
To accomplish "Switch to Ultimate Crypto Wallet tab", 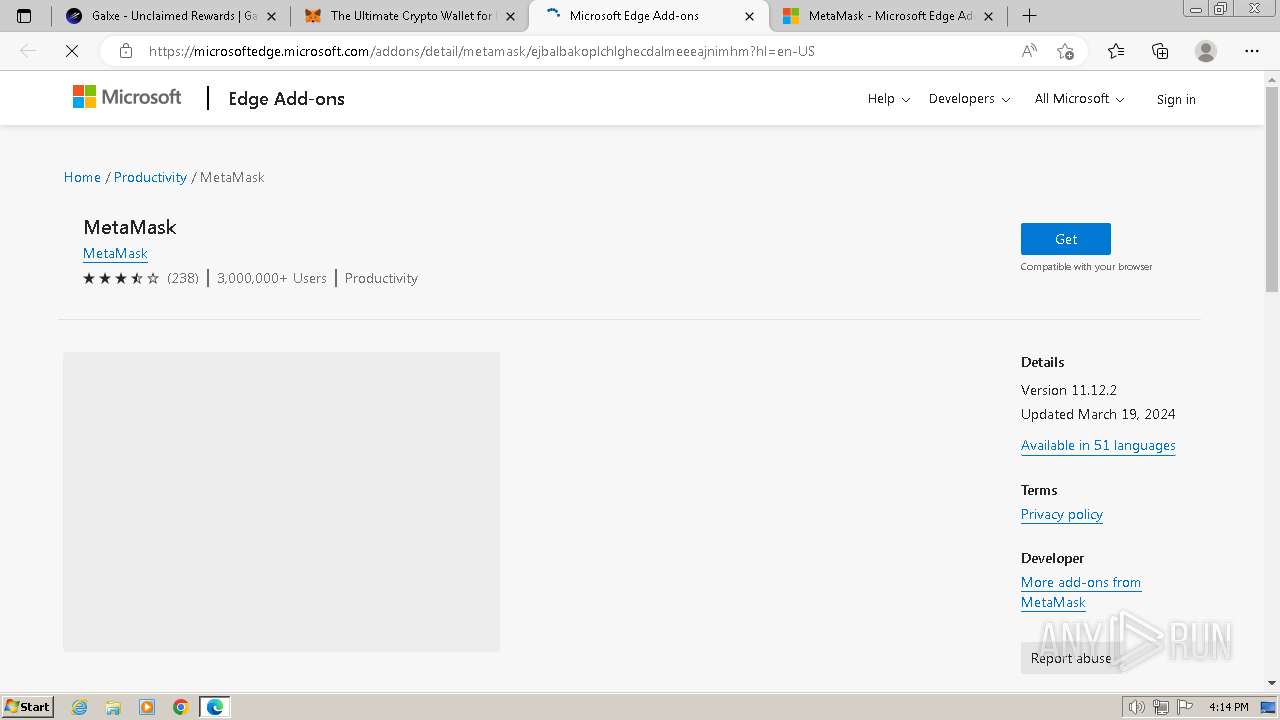I will (410, 16).
